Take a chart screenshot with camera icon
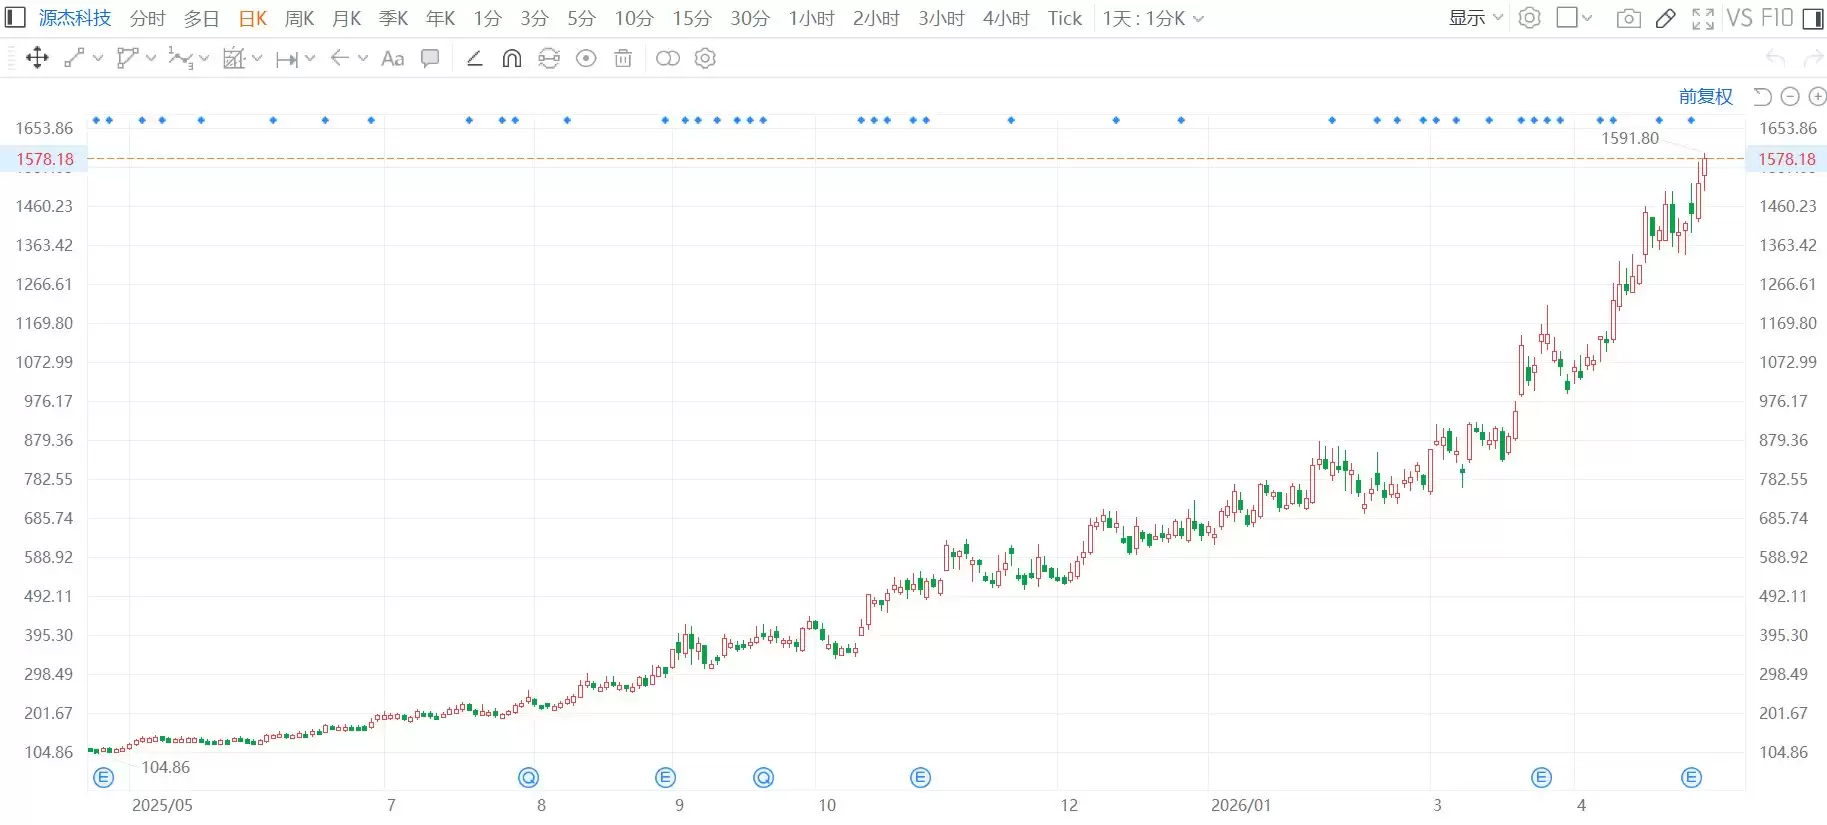 [x=1628, y=18]
